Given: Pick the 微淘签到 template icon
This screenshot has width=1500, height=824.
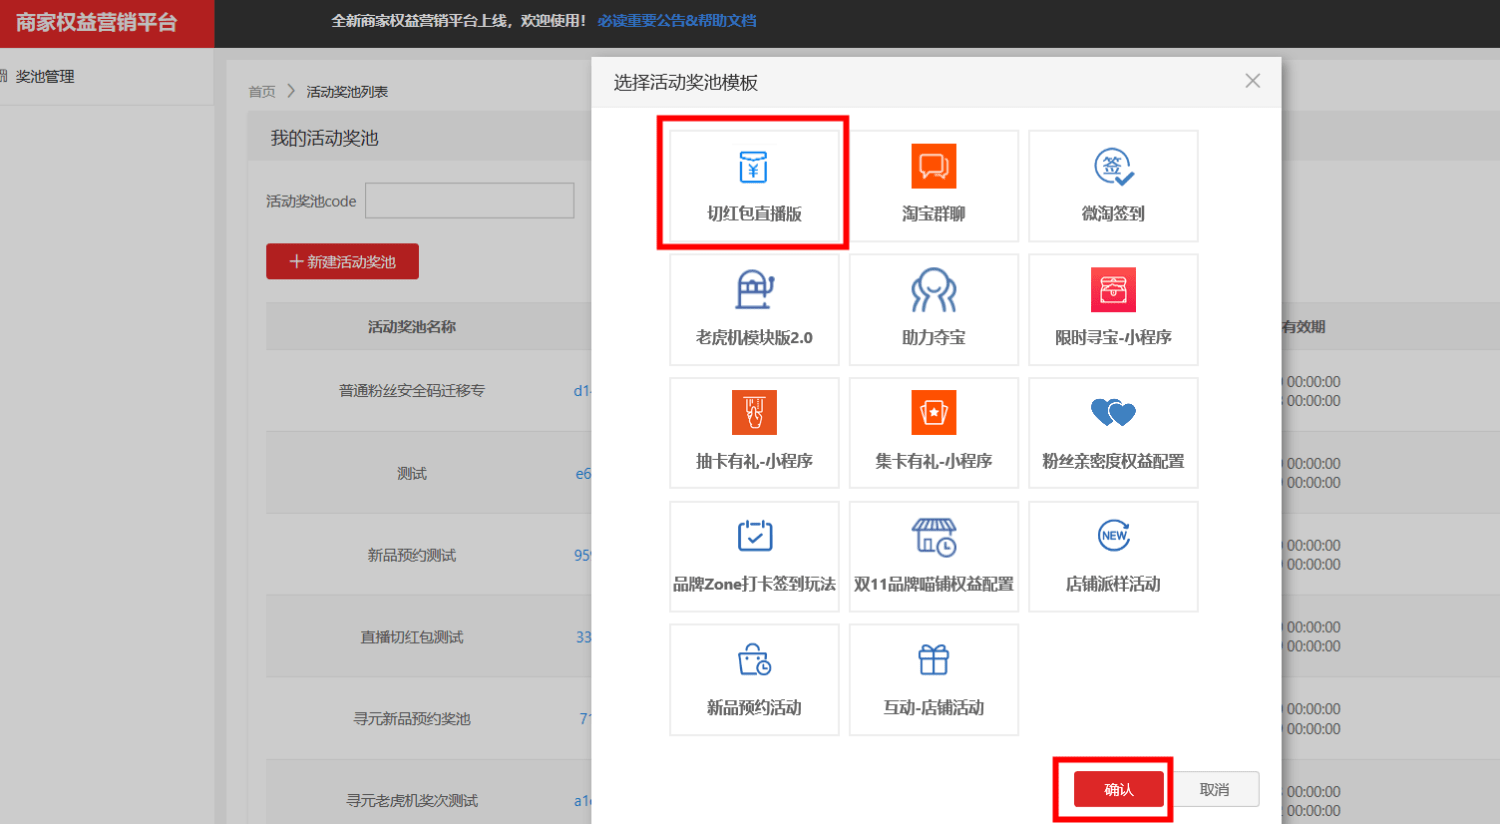Looking at the screenshot, I should tap(1113, 167).
